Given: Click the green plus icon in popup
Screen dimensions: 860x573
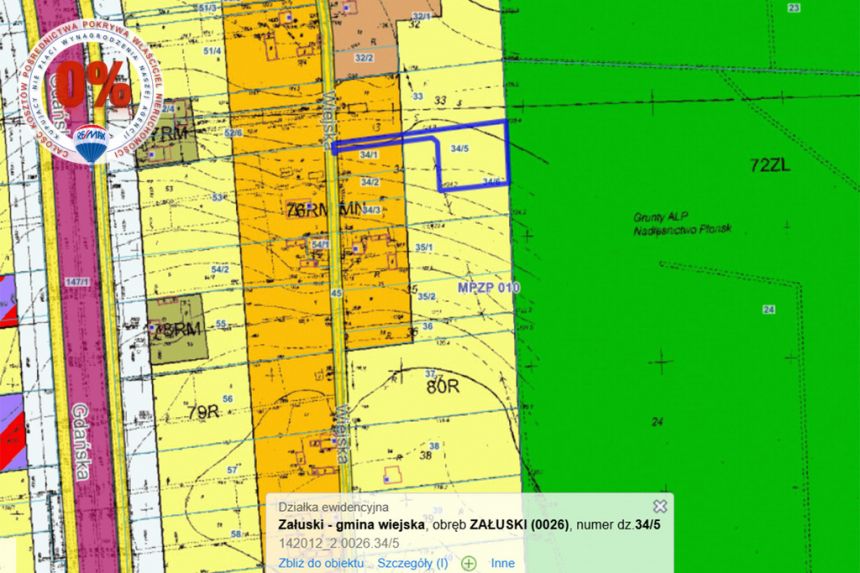Looking at the screenshot, I should (x=469, y=563).
